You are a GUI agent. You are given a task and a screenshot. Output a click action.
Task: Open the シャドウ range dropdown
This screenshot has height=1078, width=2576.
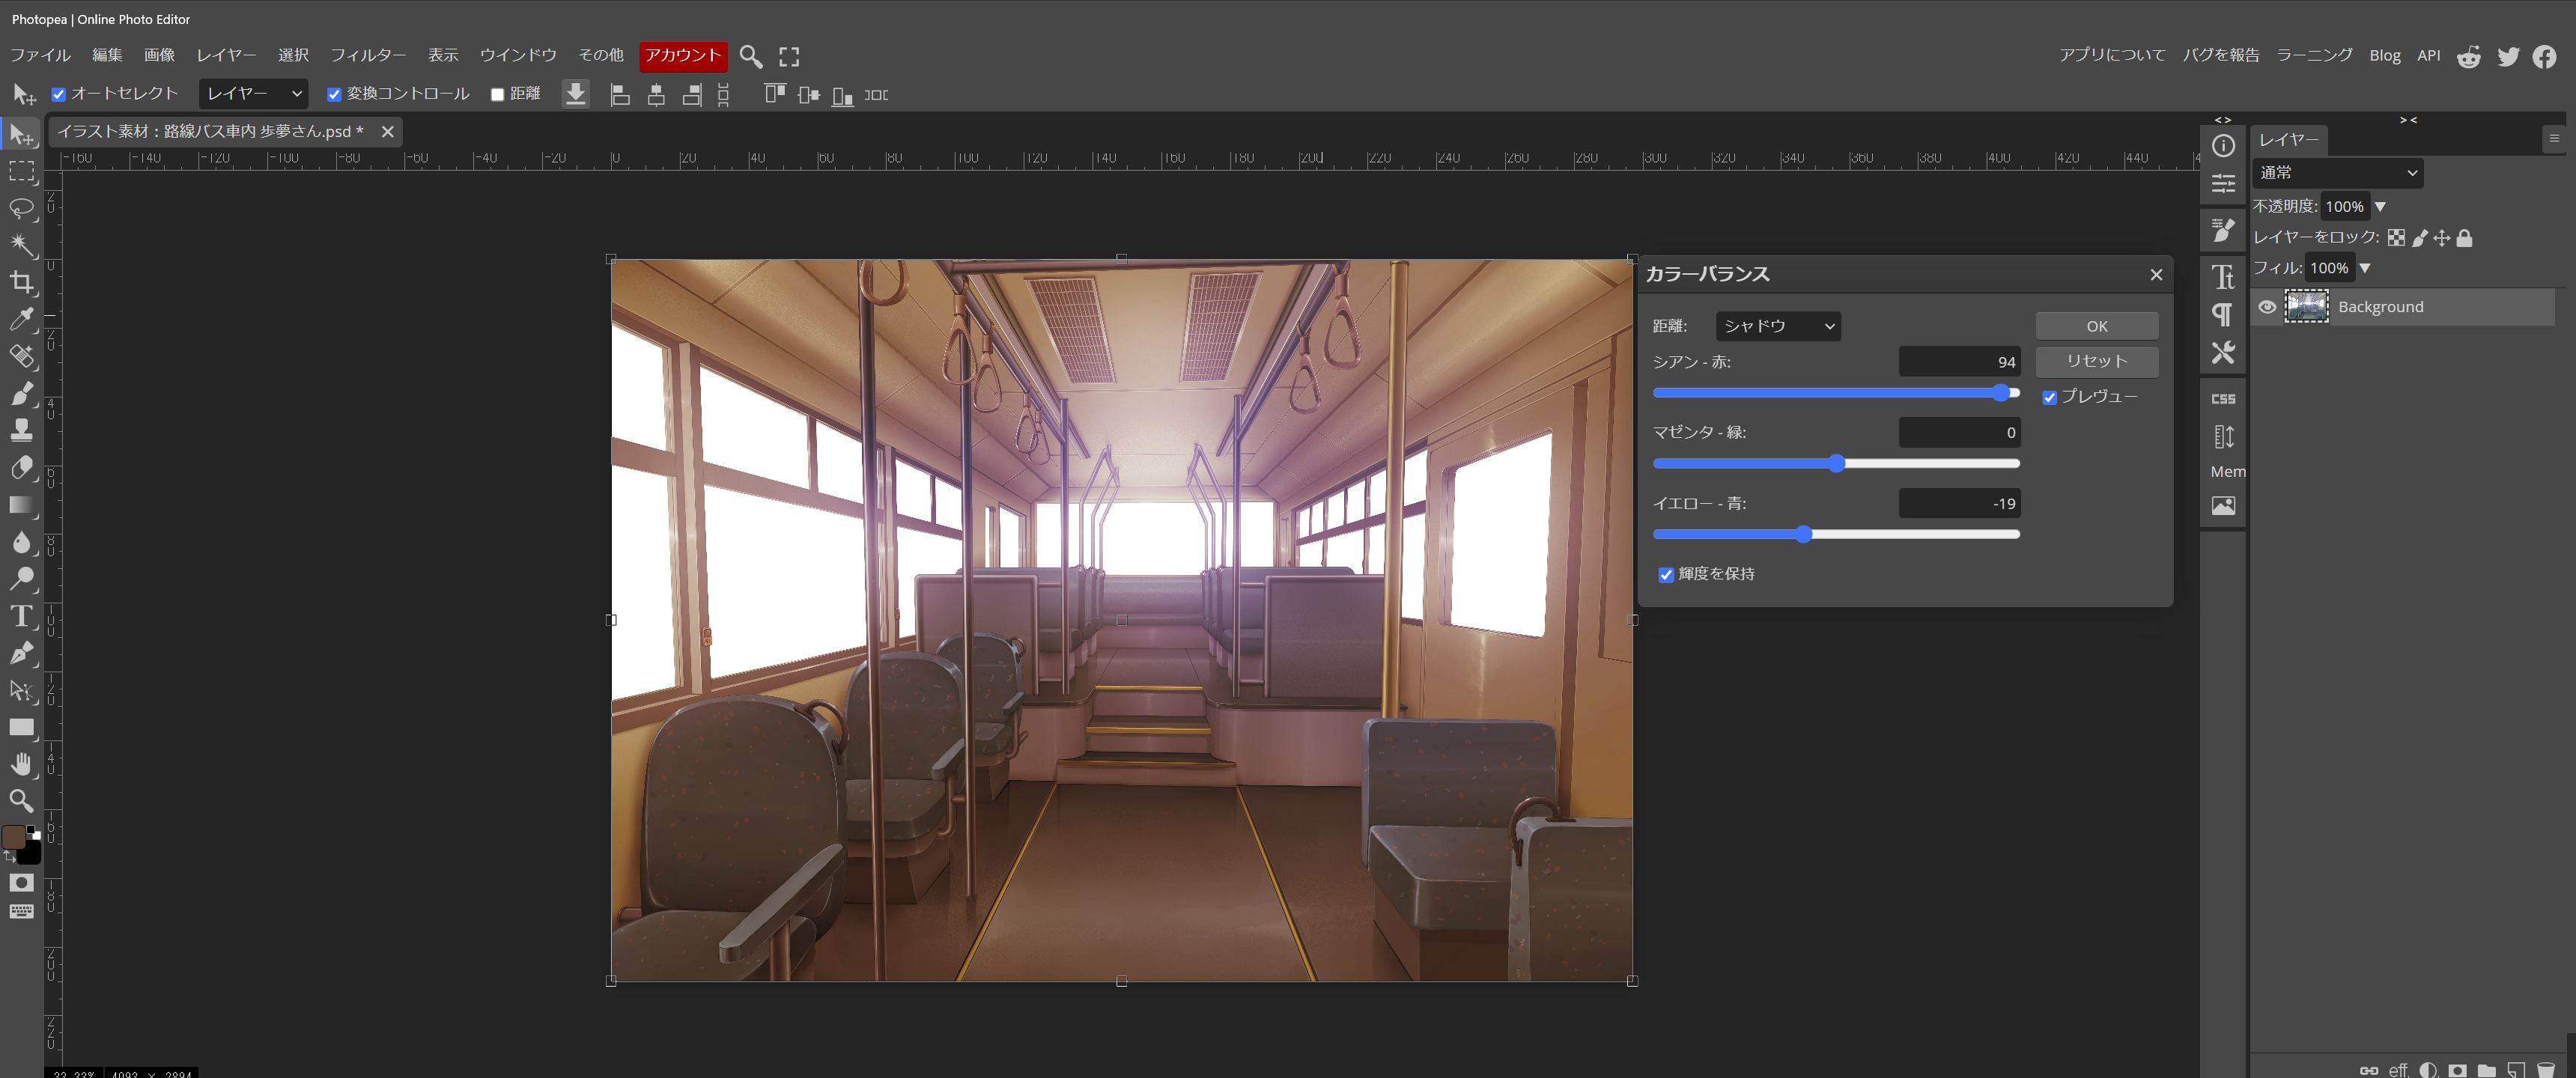(x=1778, y=326)
